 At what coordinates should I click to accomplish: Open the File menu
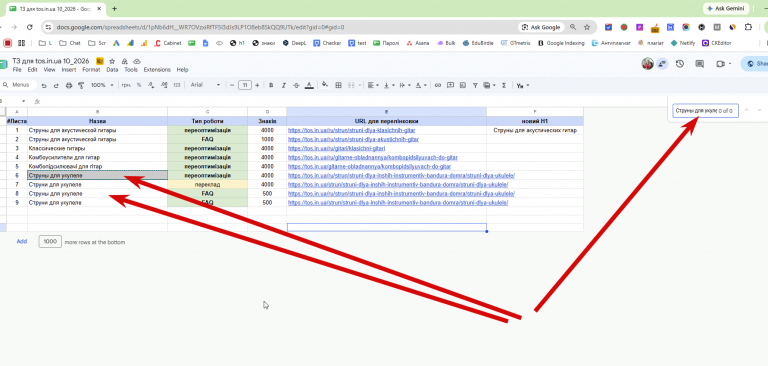tap(17, 70)
